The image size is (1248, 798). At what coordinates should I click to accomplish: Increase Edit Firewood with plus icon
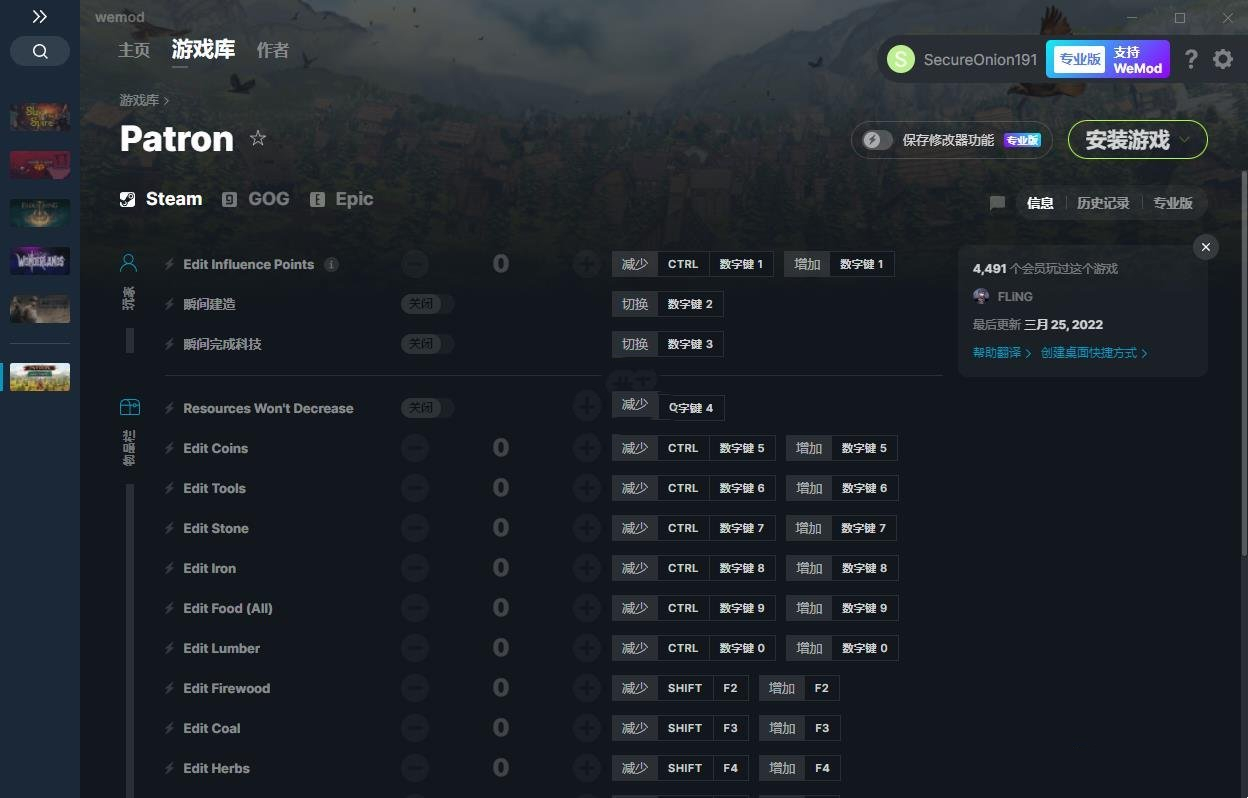click(587, 688)
